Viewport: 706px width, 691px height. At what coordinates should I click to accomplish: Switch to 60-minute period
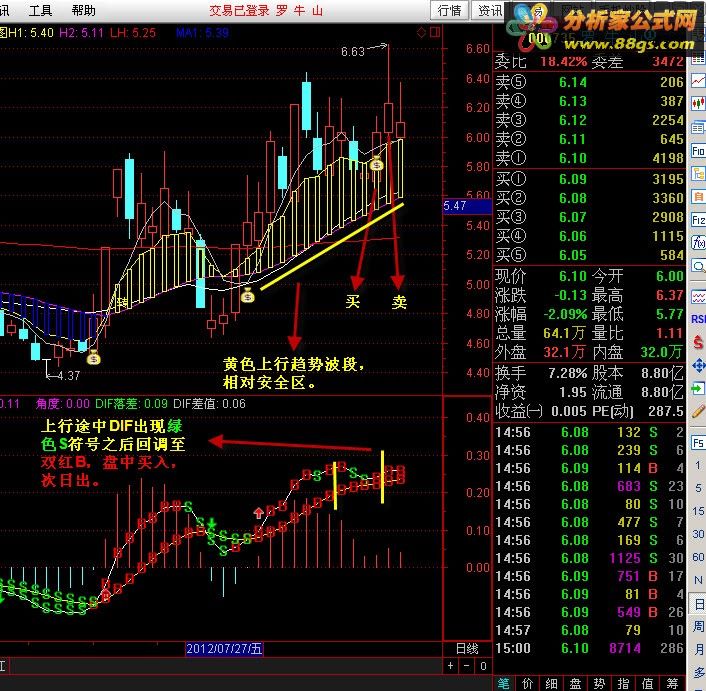click(x=698, y=557)
